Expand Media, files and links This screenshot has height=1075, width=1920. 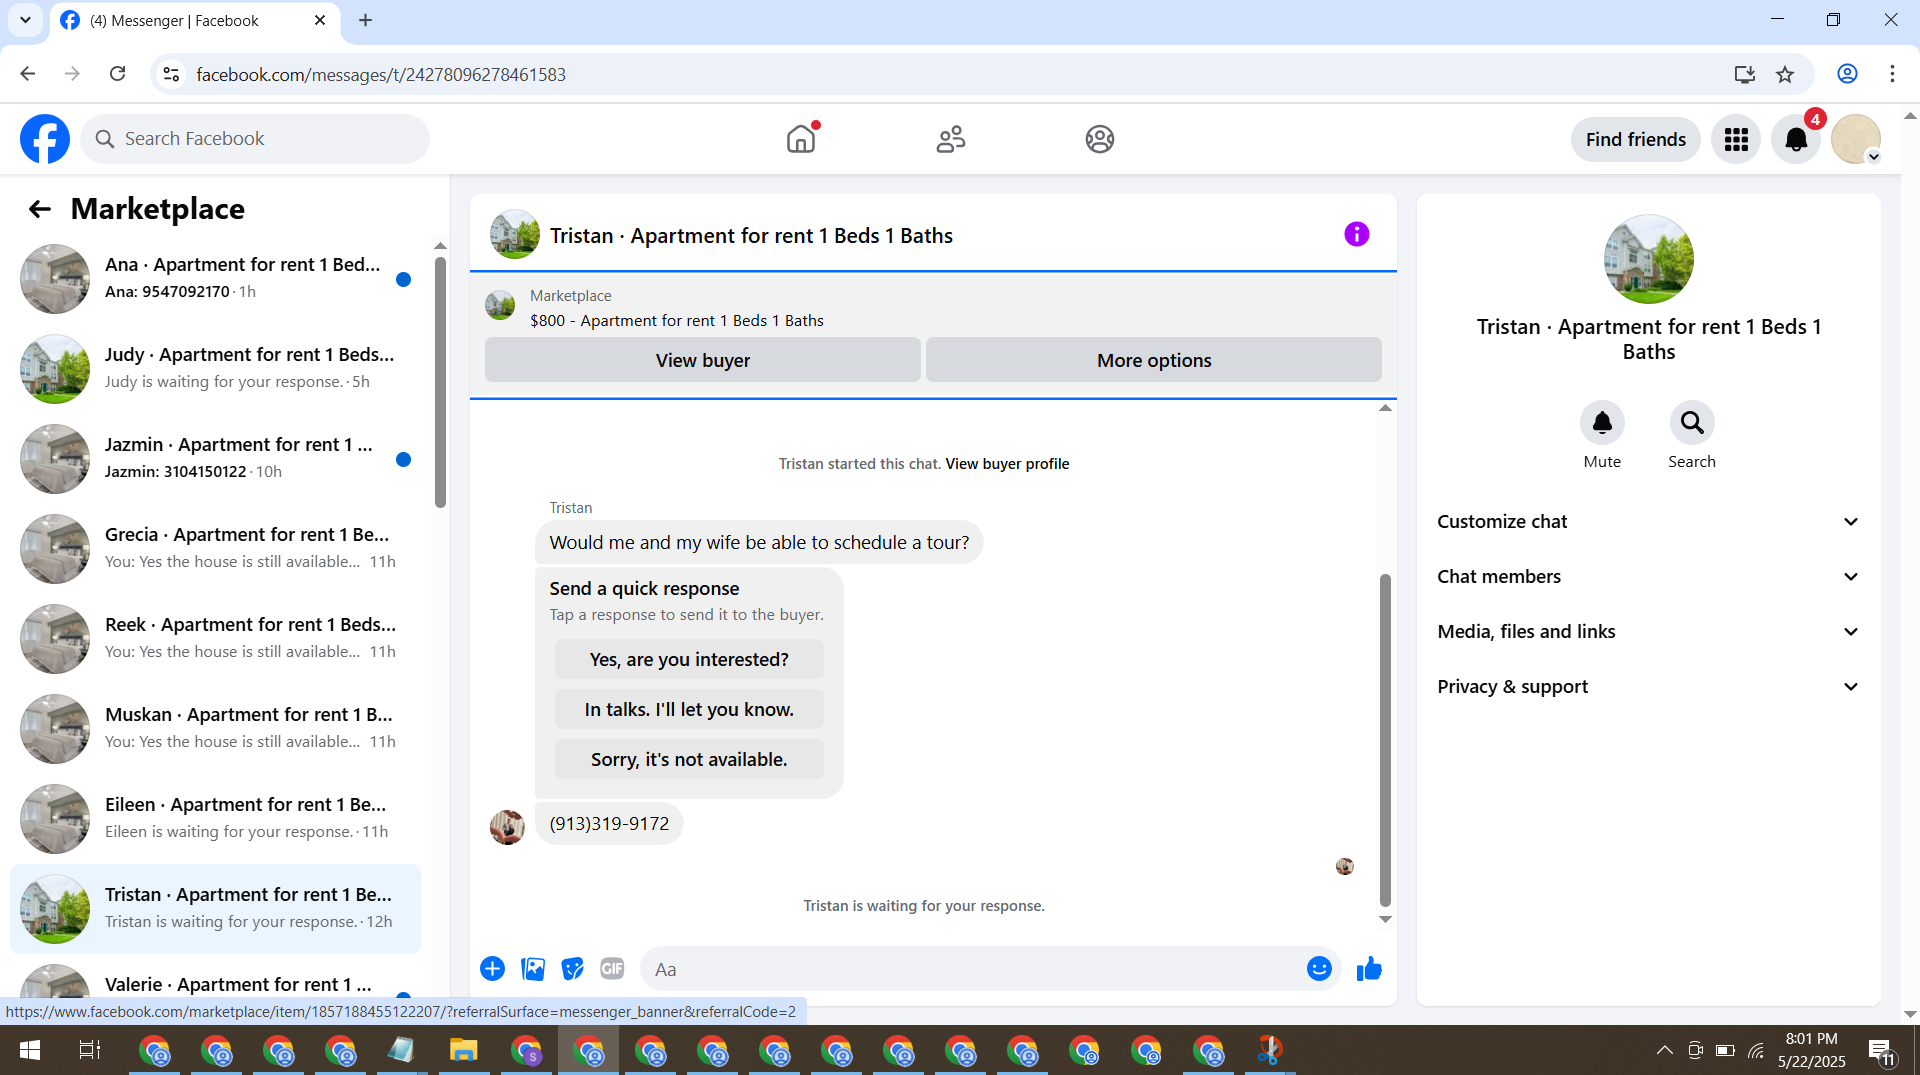click(1648, 632)
